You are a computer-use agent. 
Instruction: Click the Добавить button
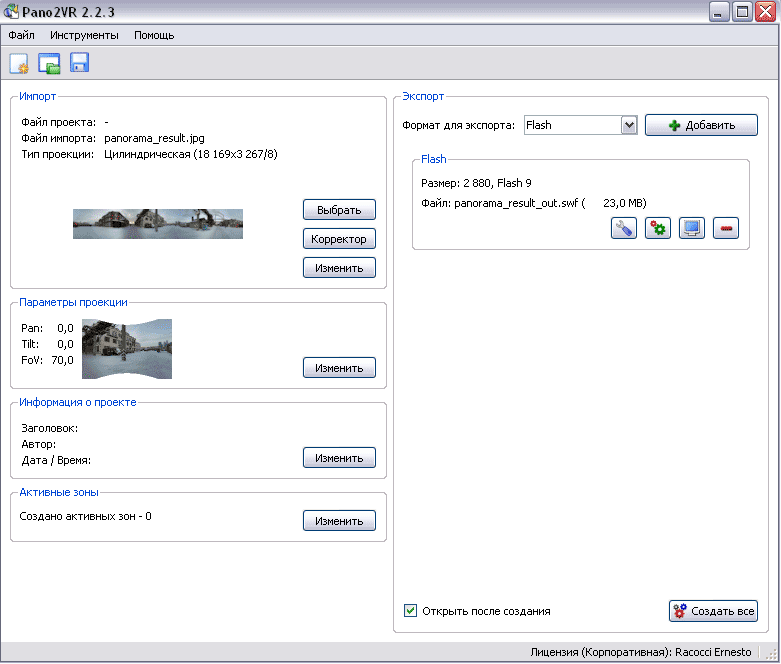[701, 125]
